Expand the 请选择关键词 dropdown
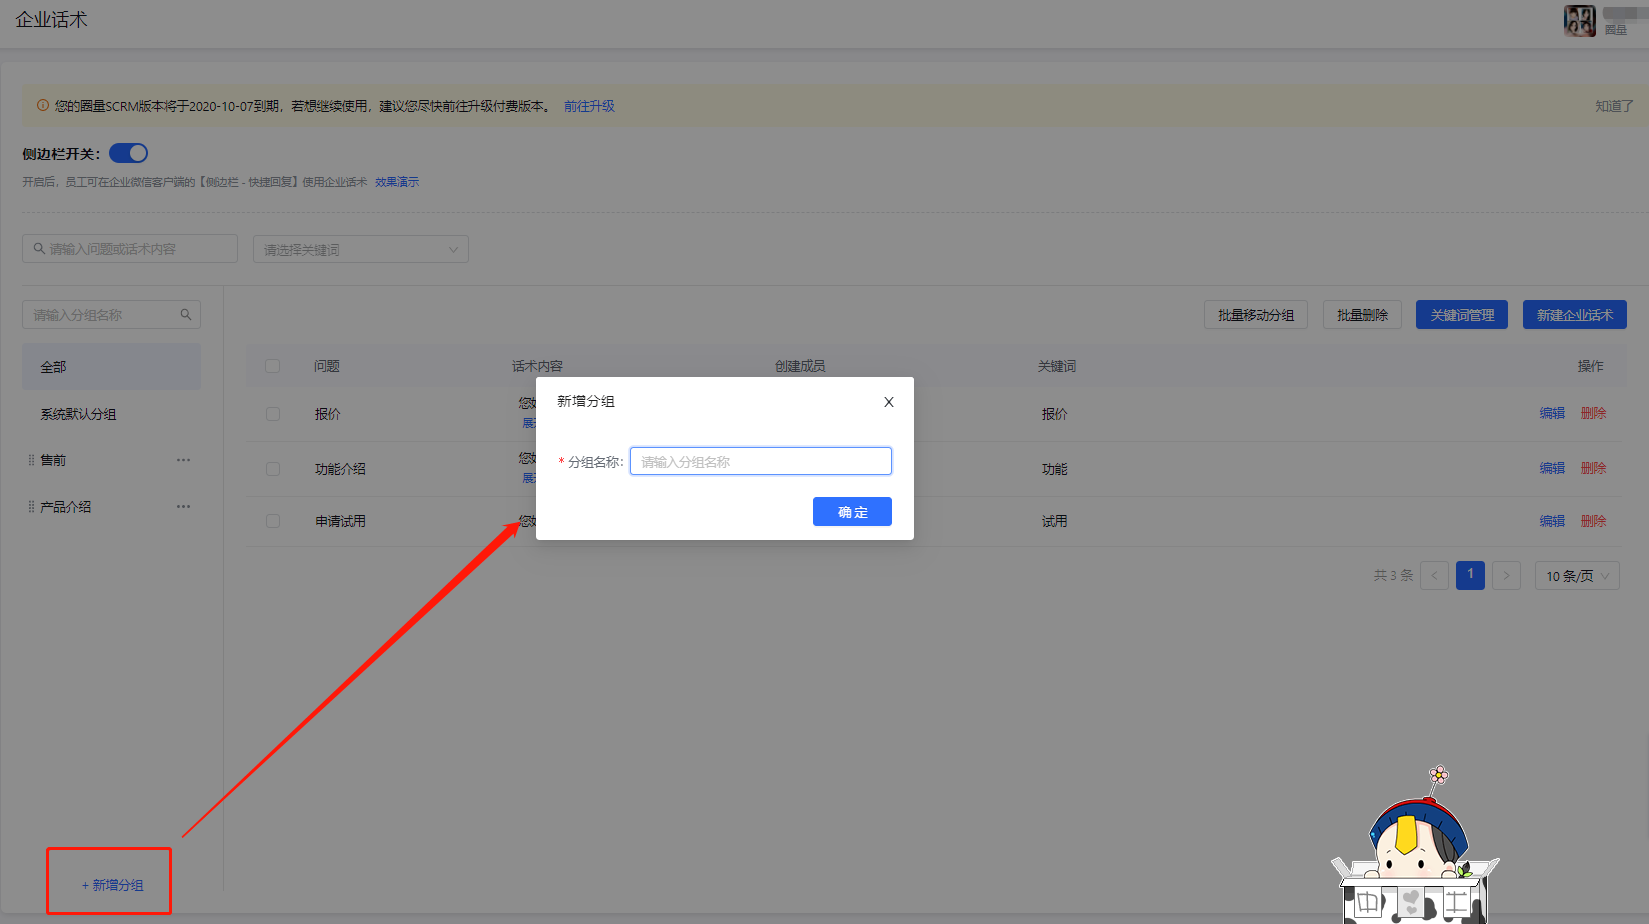The image size is (1649, 924). (x=360, y=249)
